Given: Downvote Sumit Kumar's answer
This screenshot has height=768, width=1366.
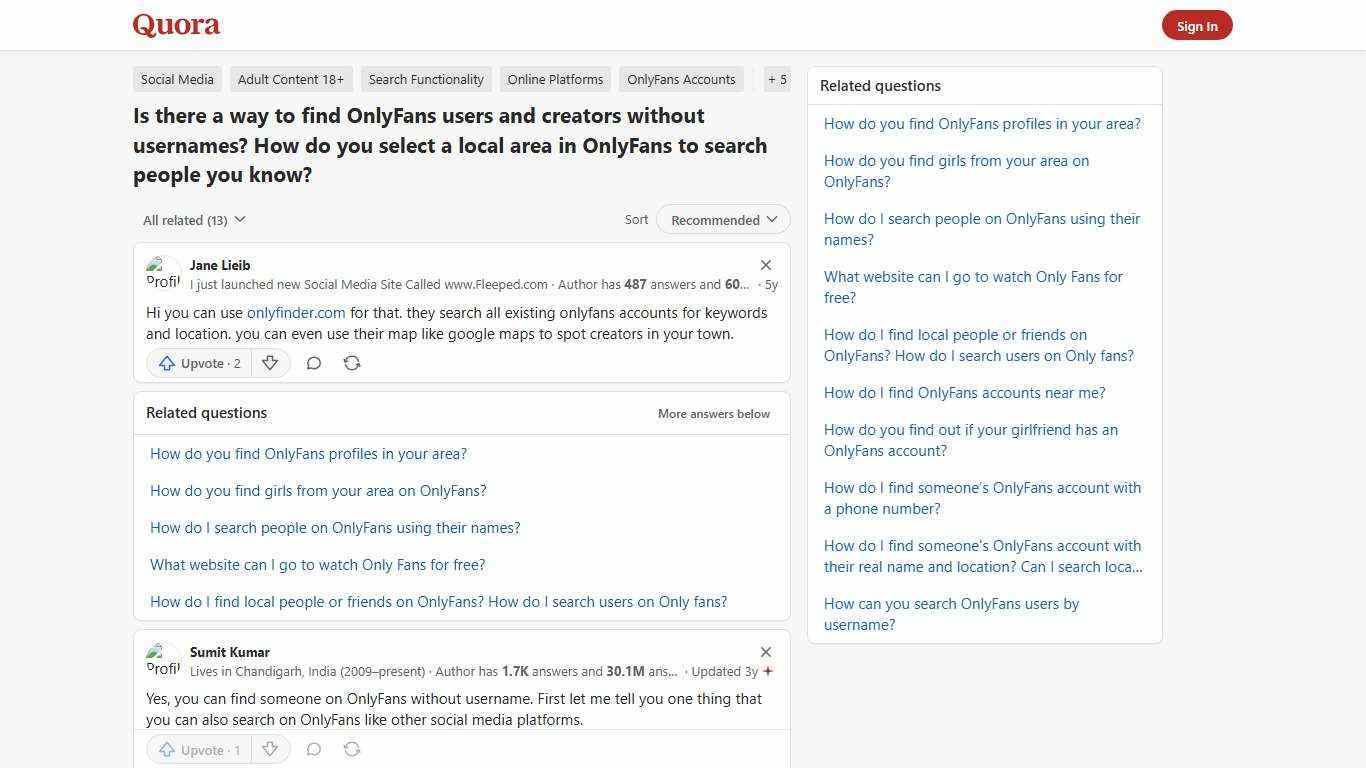Looking at the screenshot, I should [x=270, y=749].
